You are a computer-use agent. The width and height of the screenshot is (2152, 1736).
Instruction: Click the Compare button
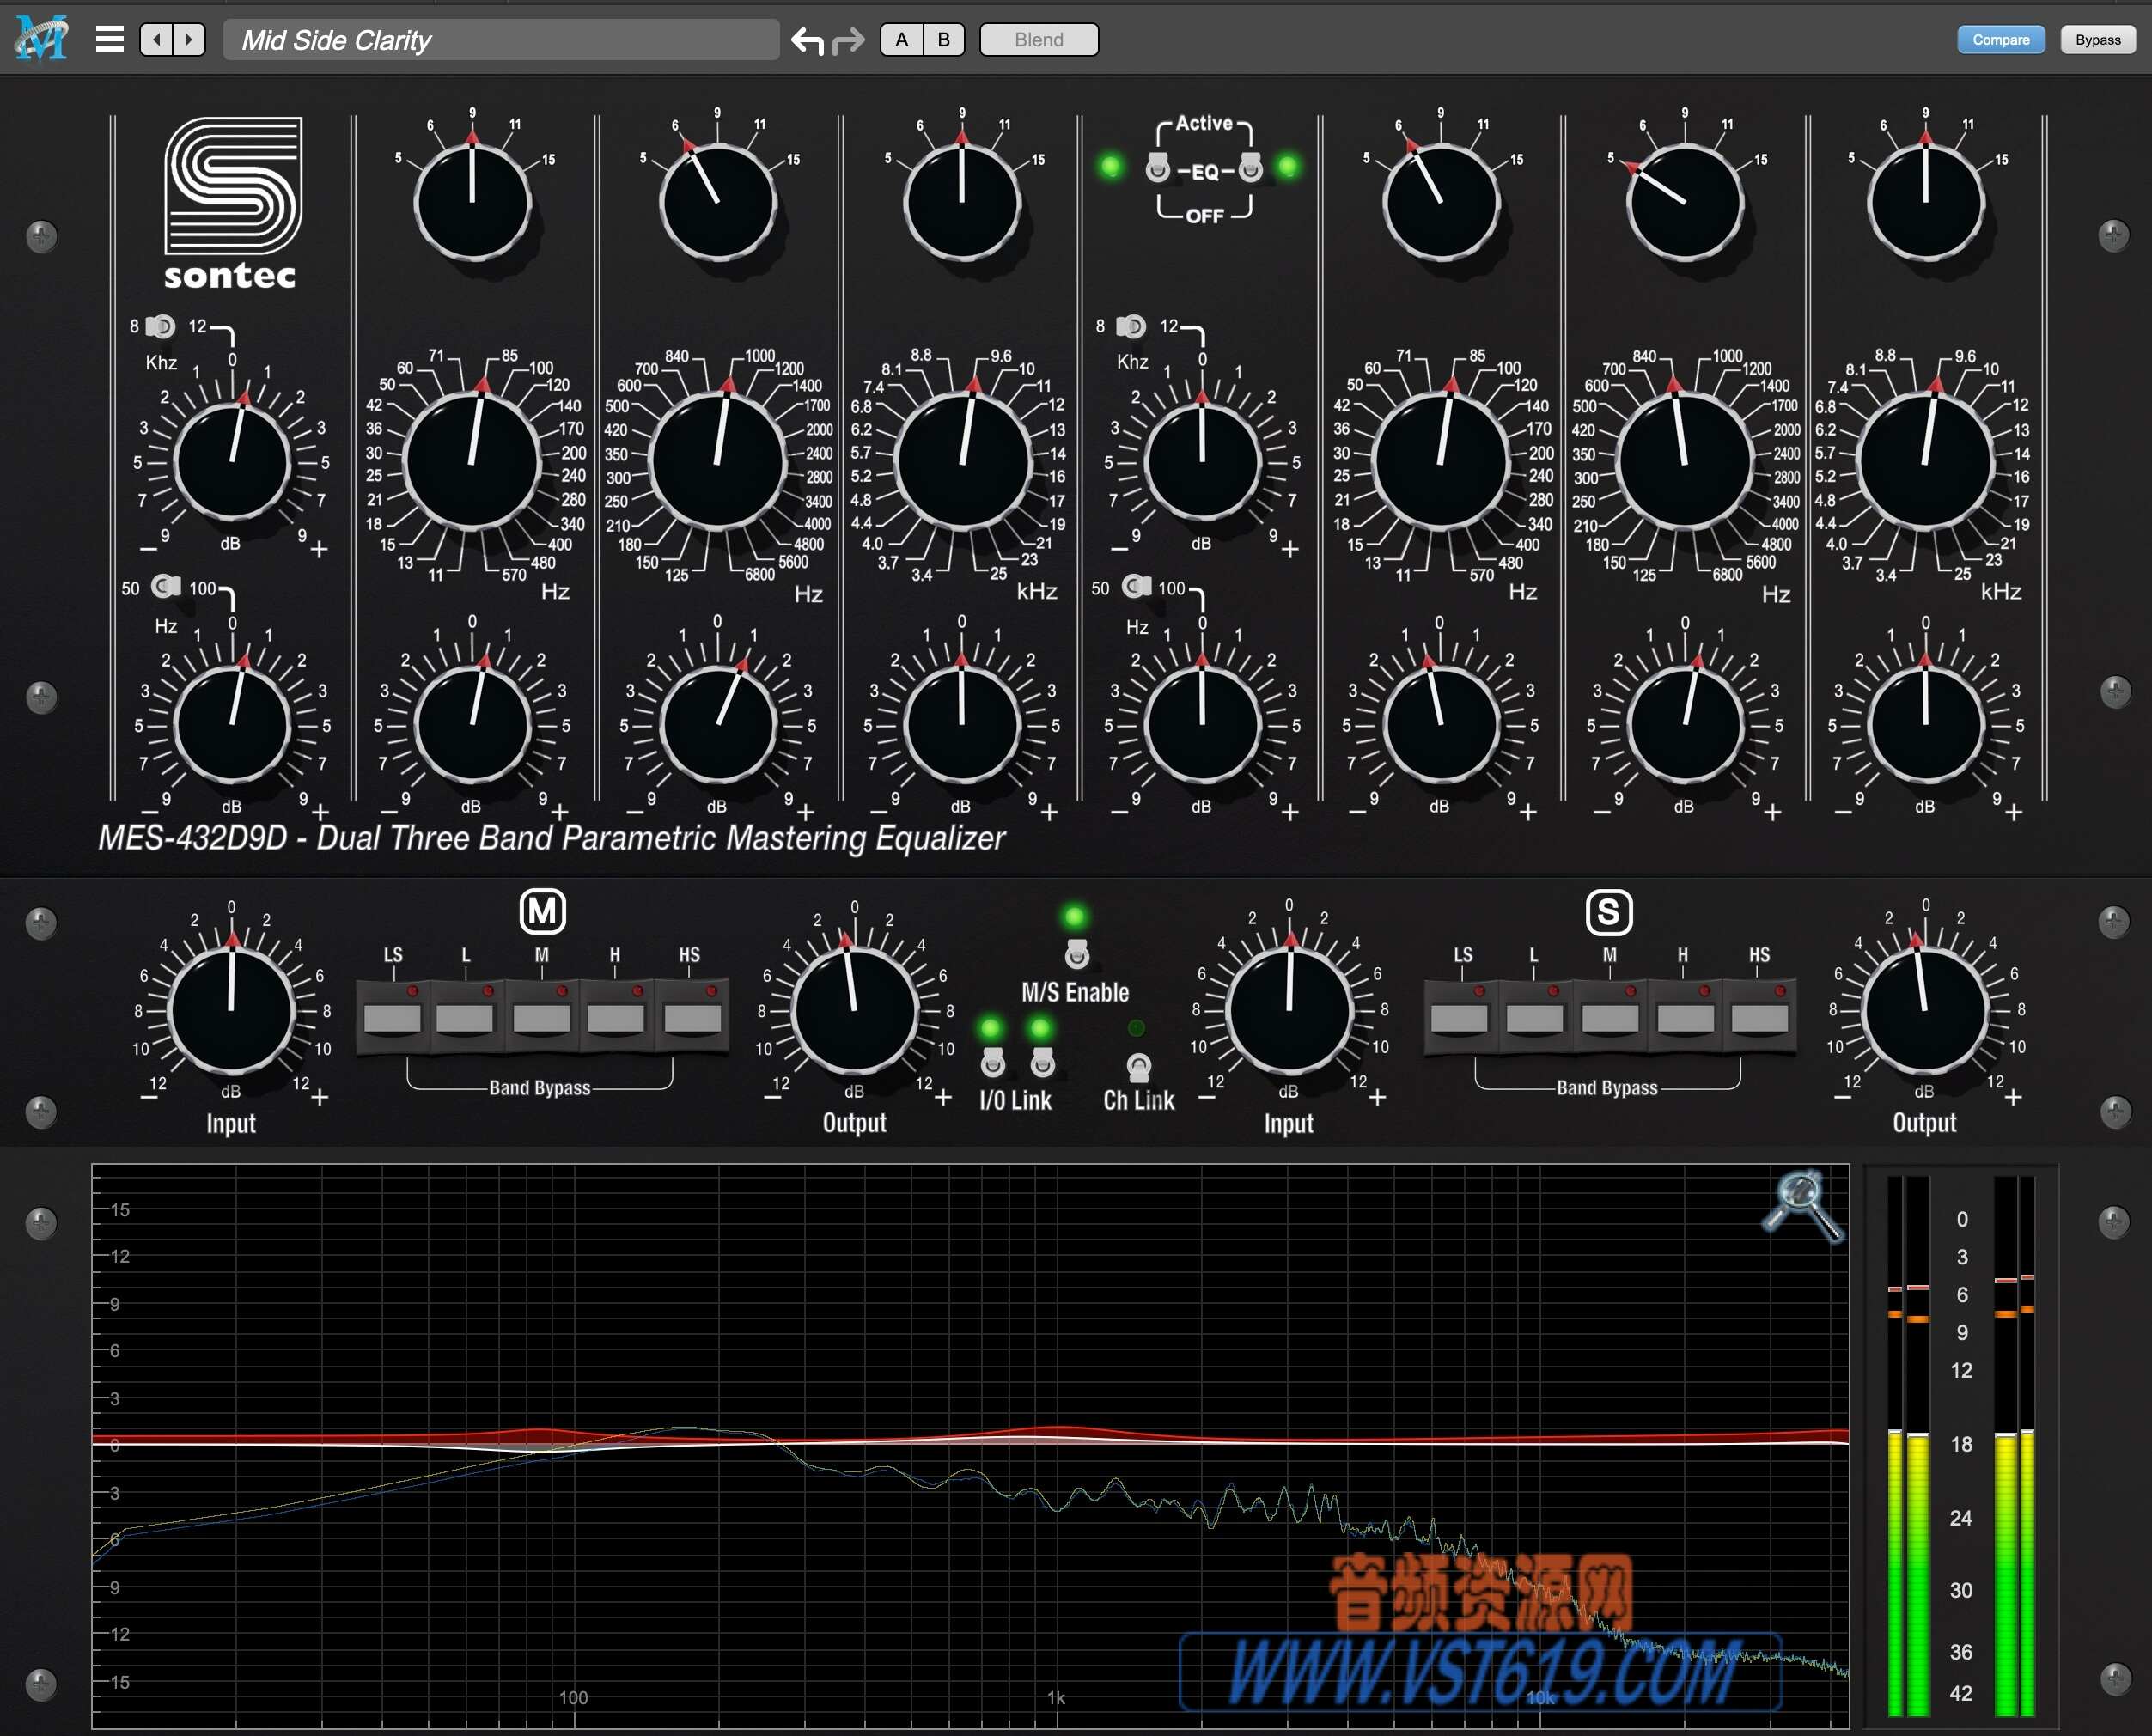click(x=2001, y=39)
